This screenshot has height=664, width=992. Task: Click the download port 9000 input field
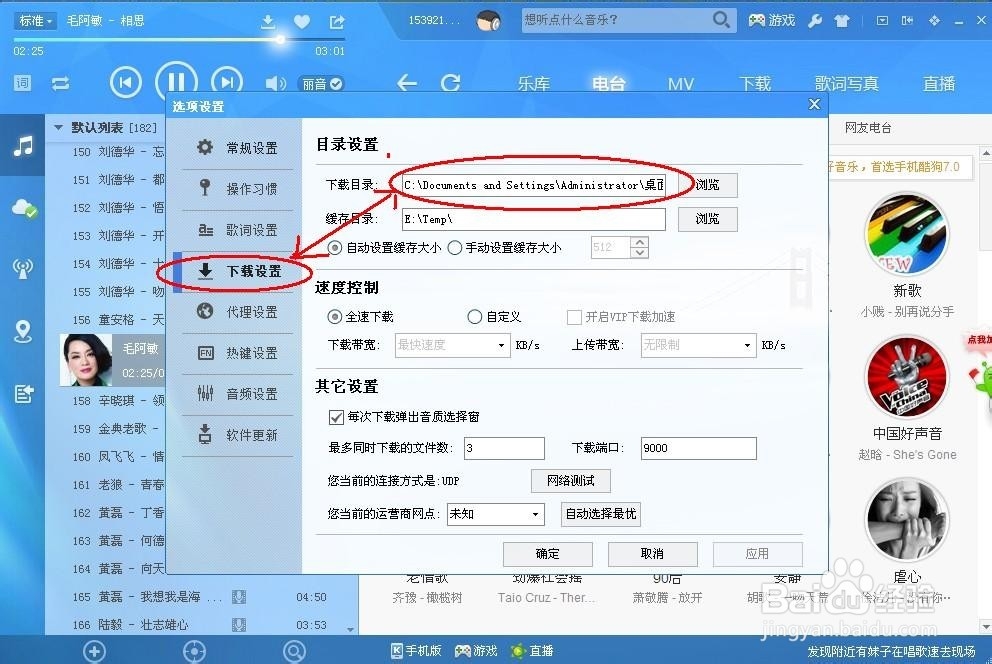[x=698, y=448]
